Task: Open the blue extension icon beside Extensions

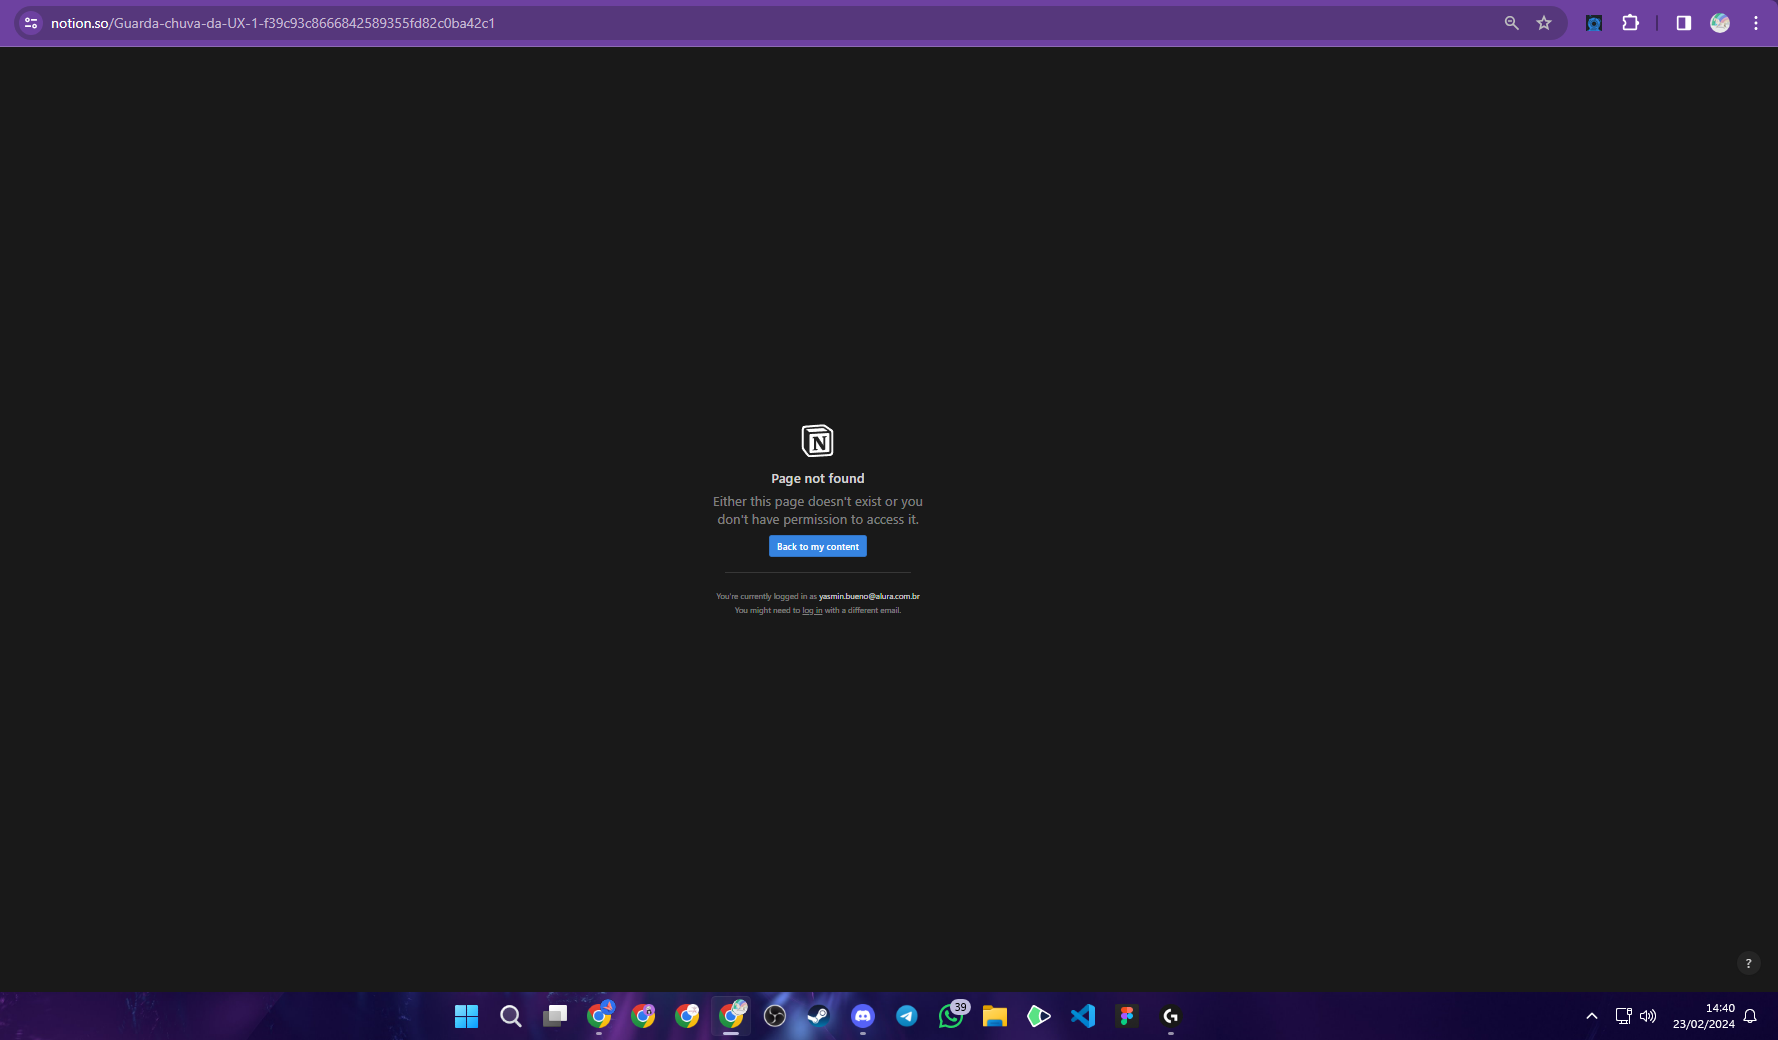Action: 1594,23
